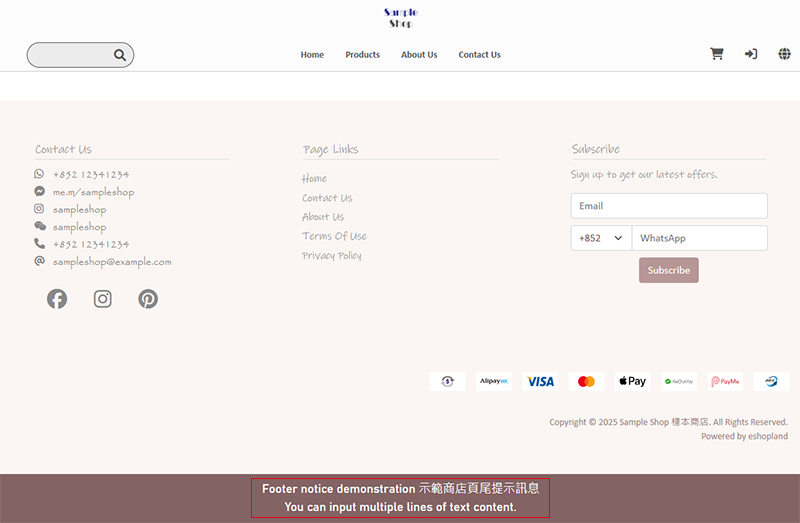Open the Terms Of Use footer link
Image resolution: width=800 pixels, height=523 pixels.
tap(334, 236)
